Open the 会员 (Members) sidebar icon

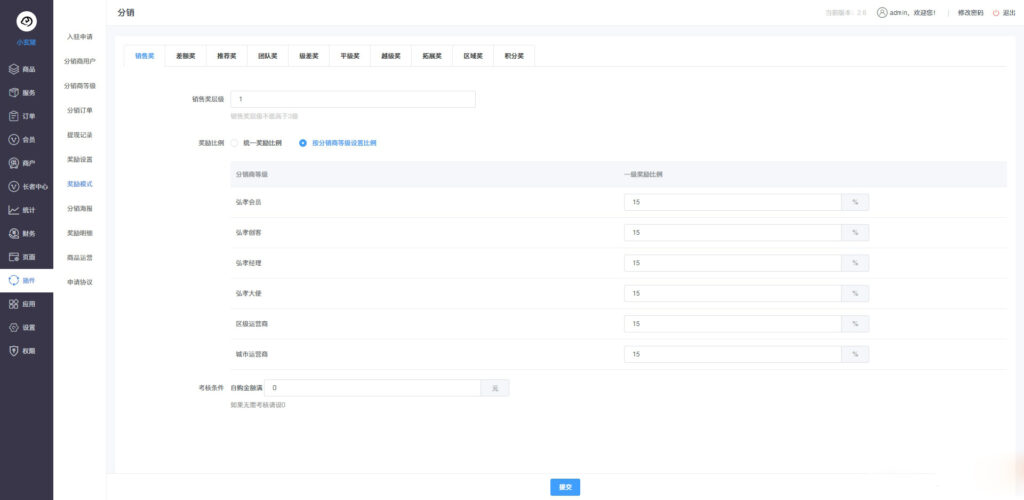14,140
